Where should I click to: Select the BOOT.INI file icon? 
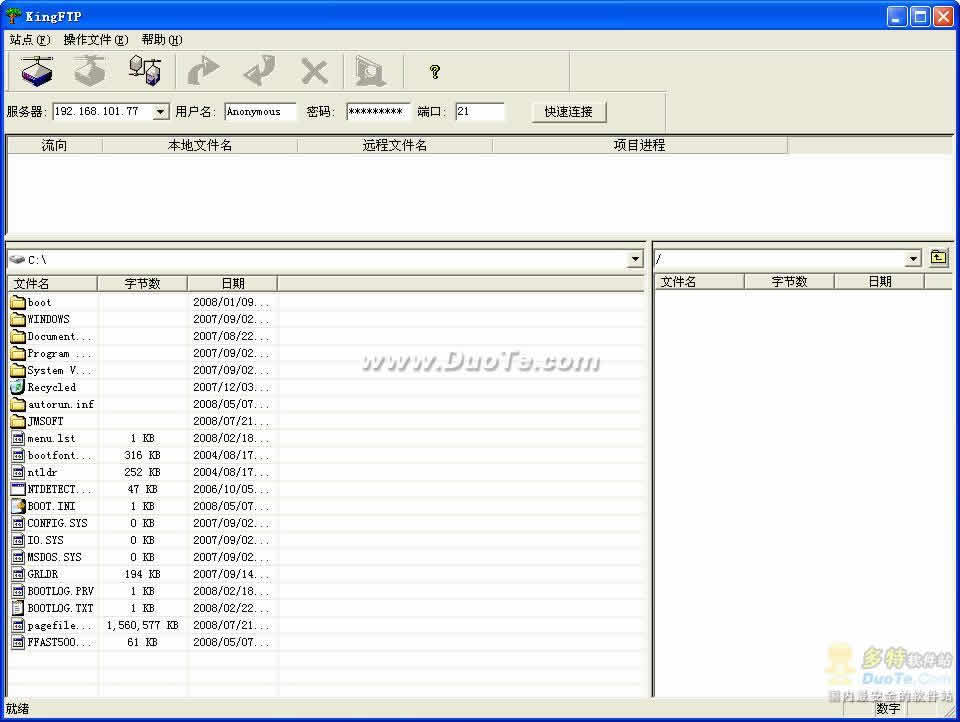pyautogui.click(x=18, y=506)
